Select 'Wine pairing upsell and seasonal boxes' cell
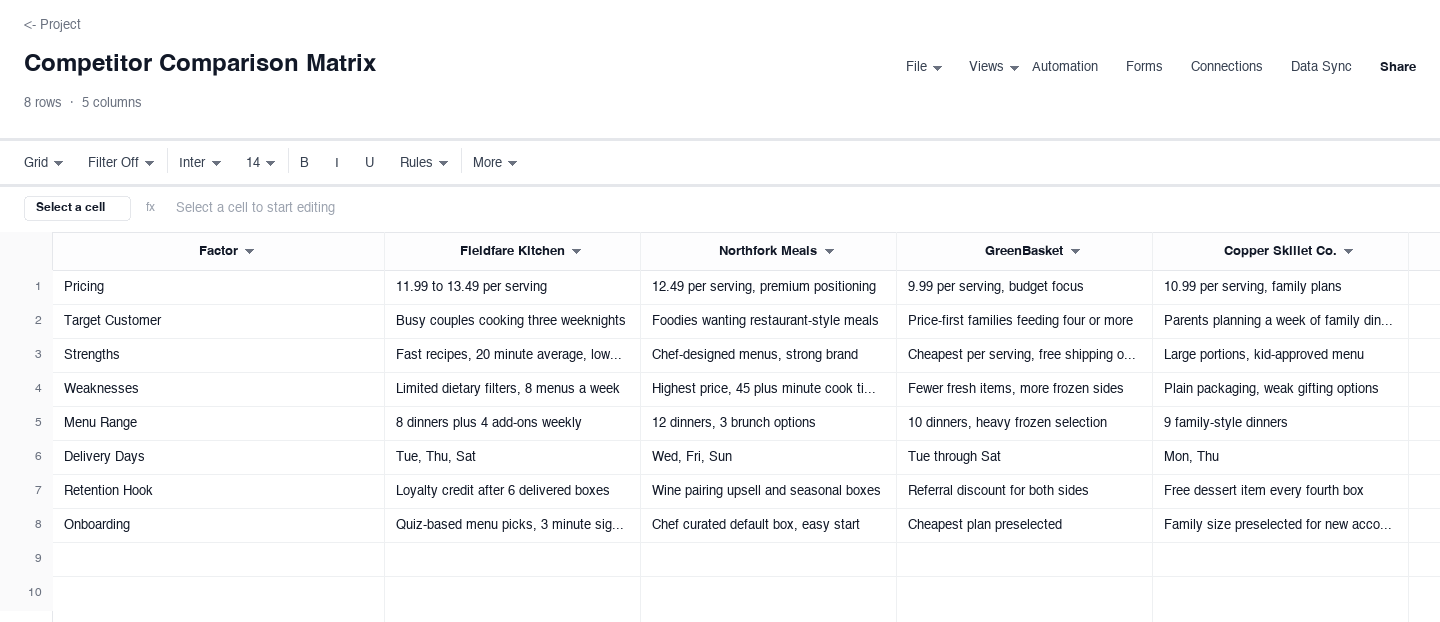Viewport: 1440px width, 622px height. pyautogui.click(x=768, y=491)
